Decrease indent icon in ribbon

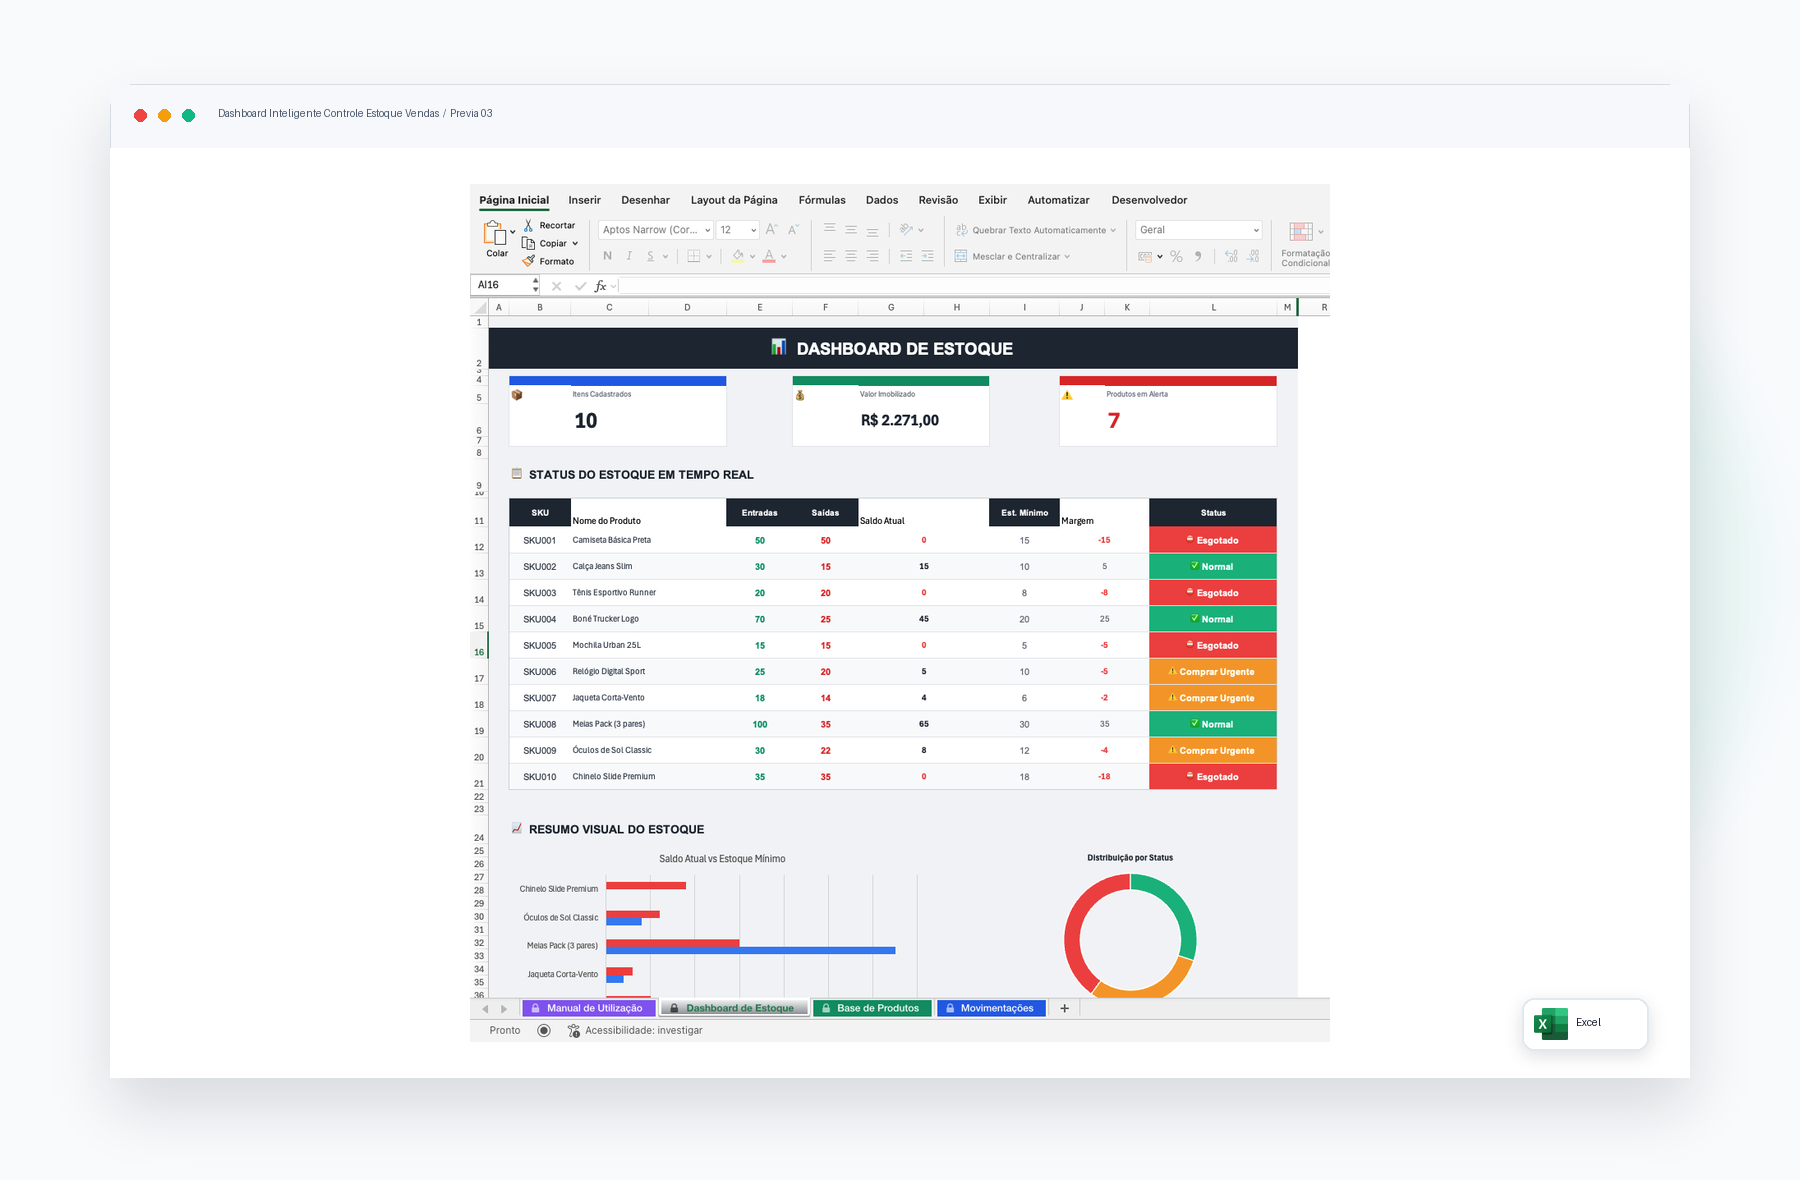click(906, 256)
